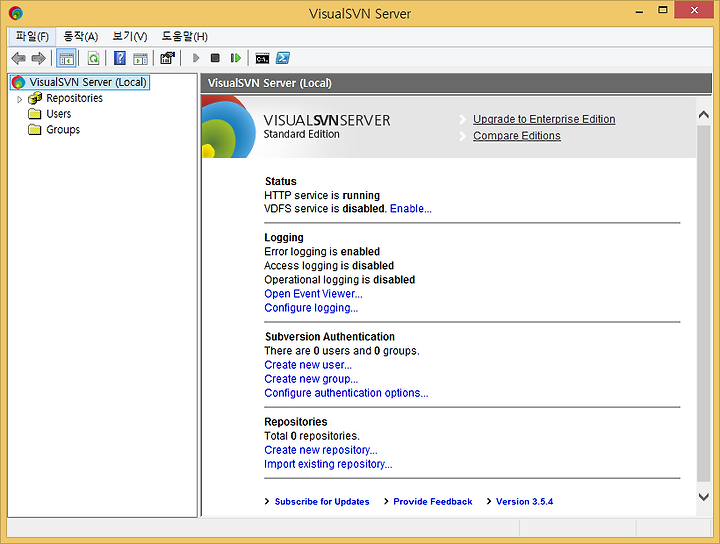Click the Import existing repository... link
This screenshot has height=544, width=720.
328,465
